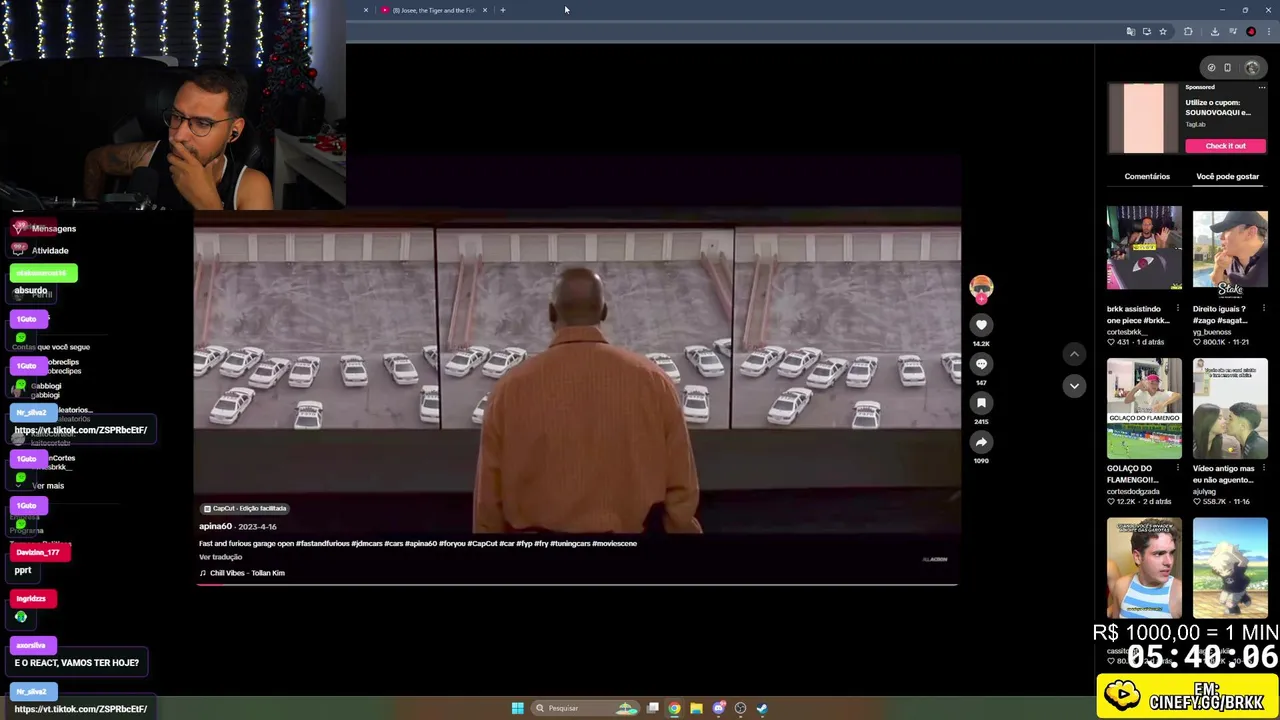
Task: Open the Vídeo antigo mas eu não aguento thumbnail
Action: click(x=1230, y=409)
